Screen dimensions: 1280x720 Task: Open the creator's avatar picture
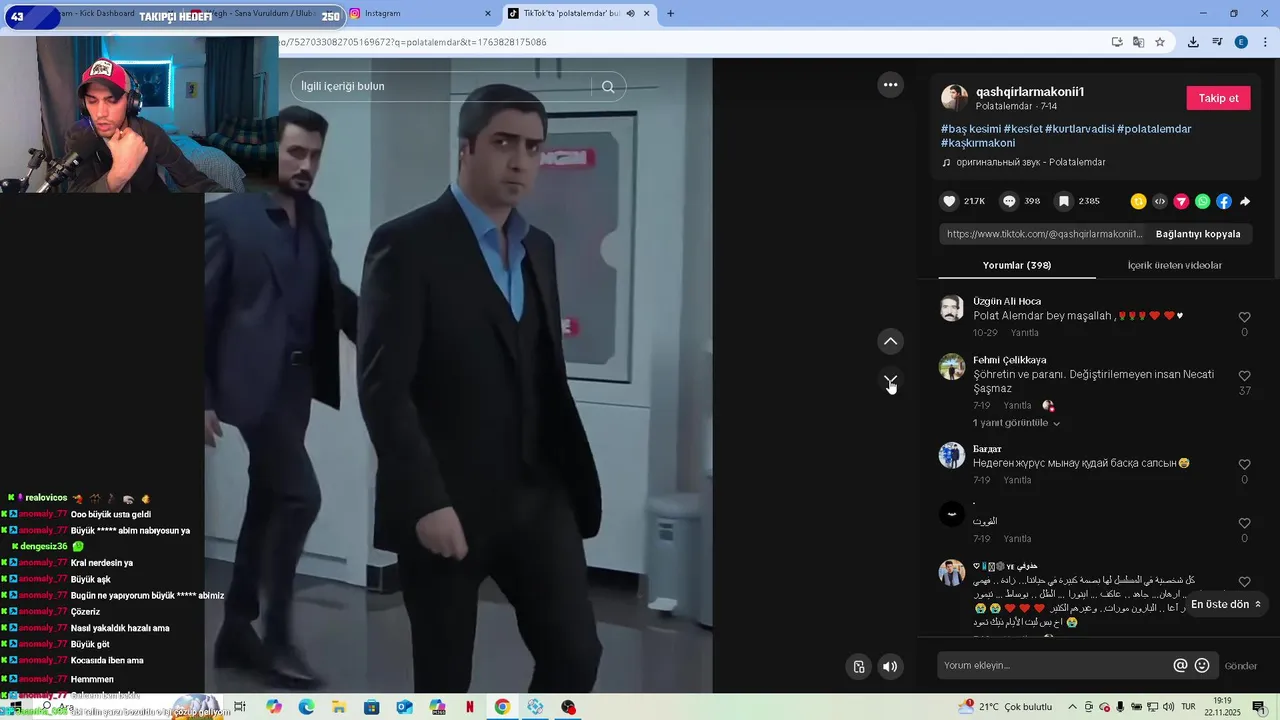954,98
